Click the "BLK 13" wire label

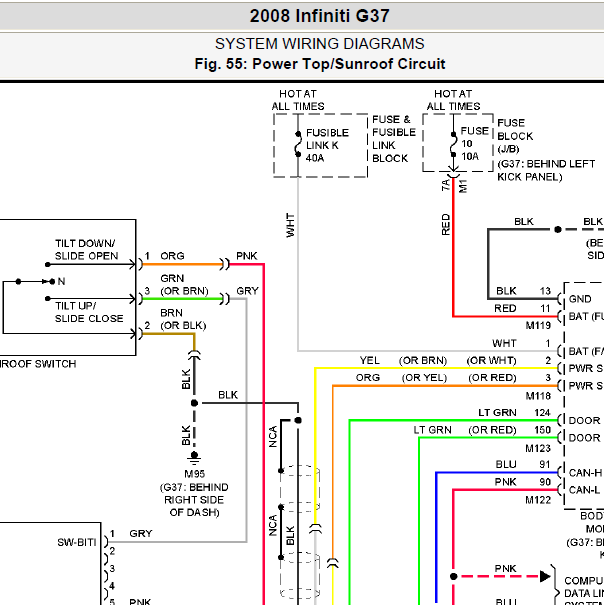523,291
